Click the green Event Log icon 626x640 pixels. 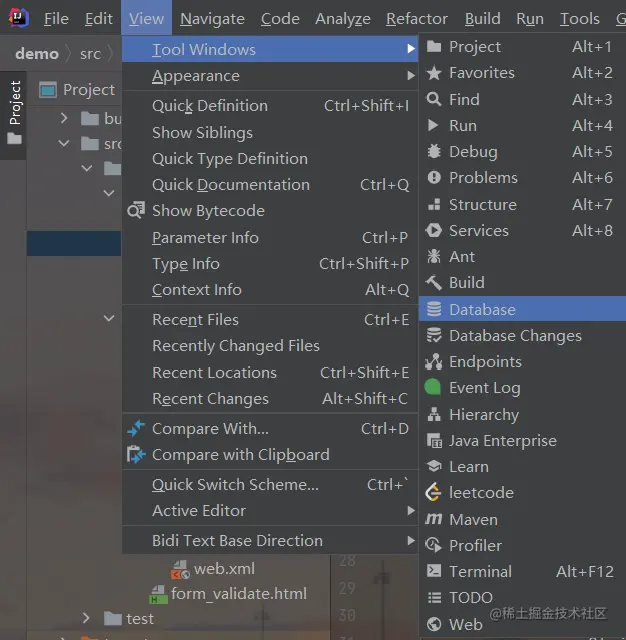pos(433,387)
